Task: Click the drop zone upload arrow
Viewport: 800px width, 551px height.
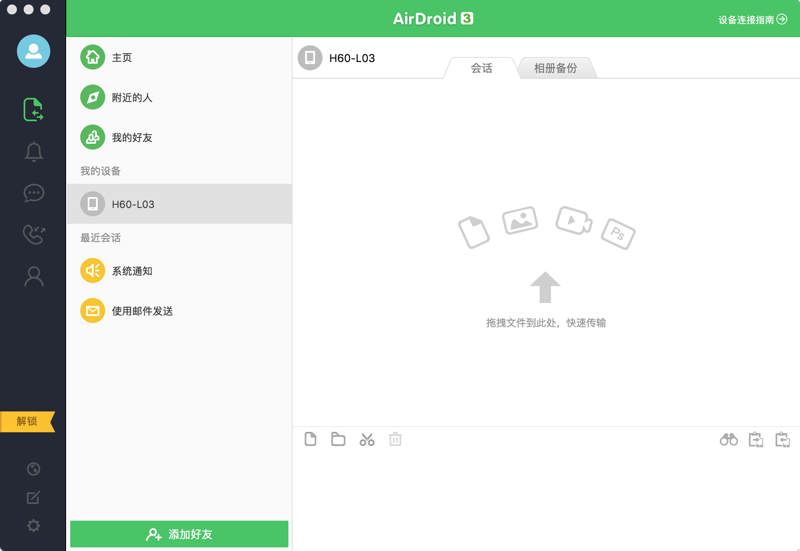Action: coord(545,287)
